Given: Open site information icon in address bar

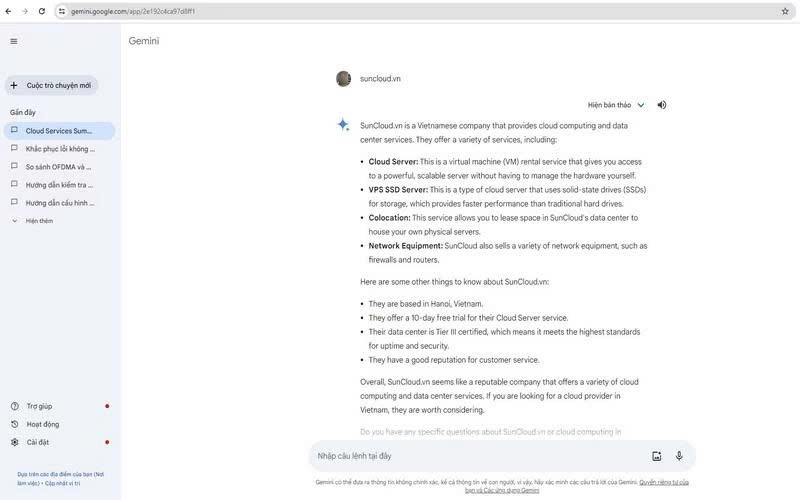Looking at the screenshot, I should pyautogui.click(x=62, y=11).
